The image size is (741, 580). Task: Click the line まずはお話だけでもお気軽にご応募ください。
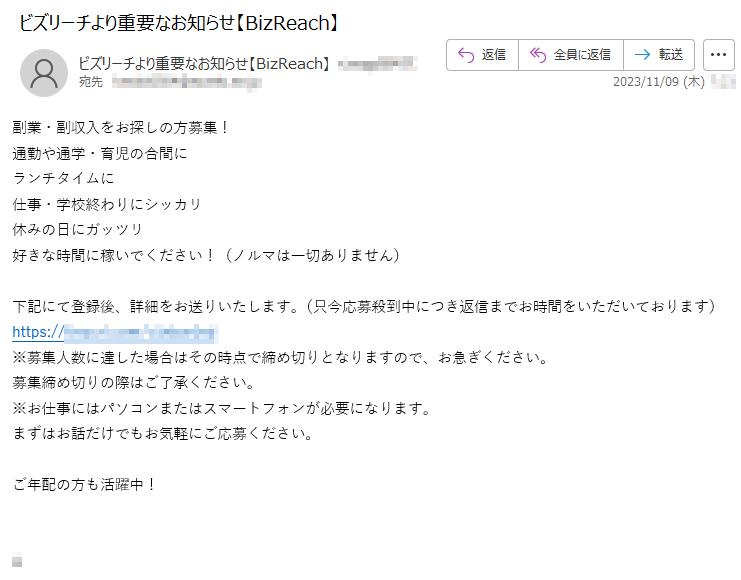click(x=163, y=433)
